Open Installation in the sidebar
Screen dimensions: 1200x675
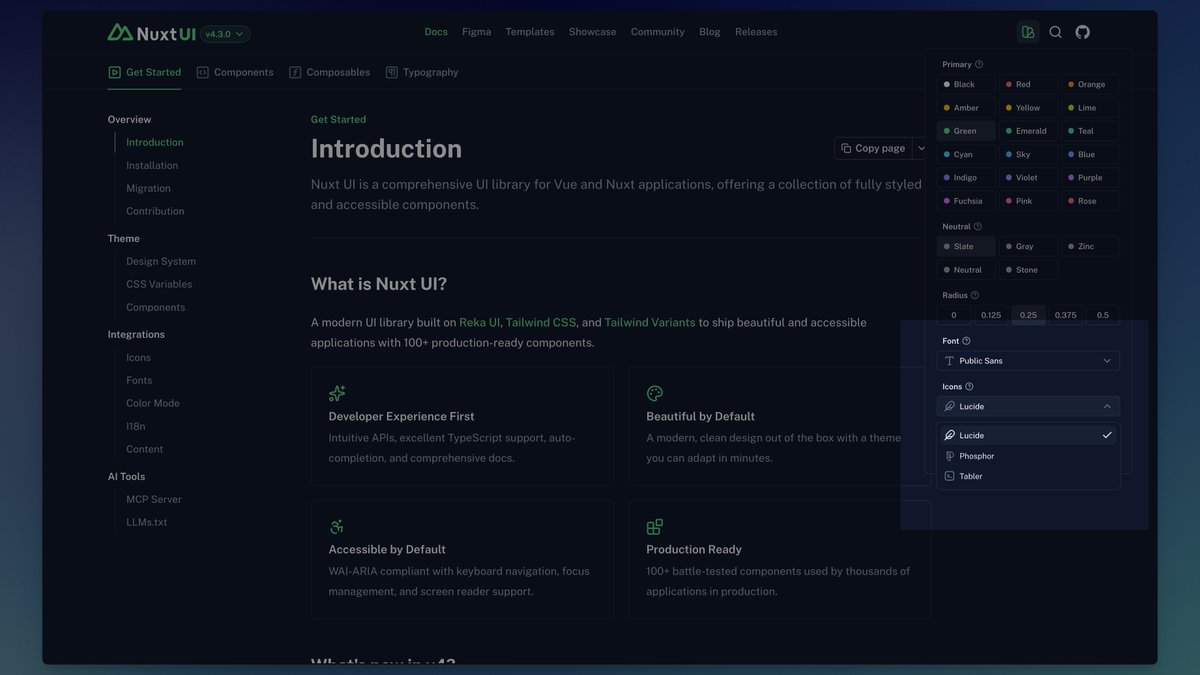(152, 166)
